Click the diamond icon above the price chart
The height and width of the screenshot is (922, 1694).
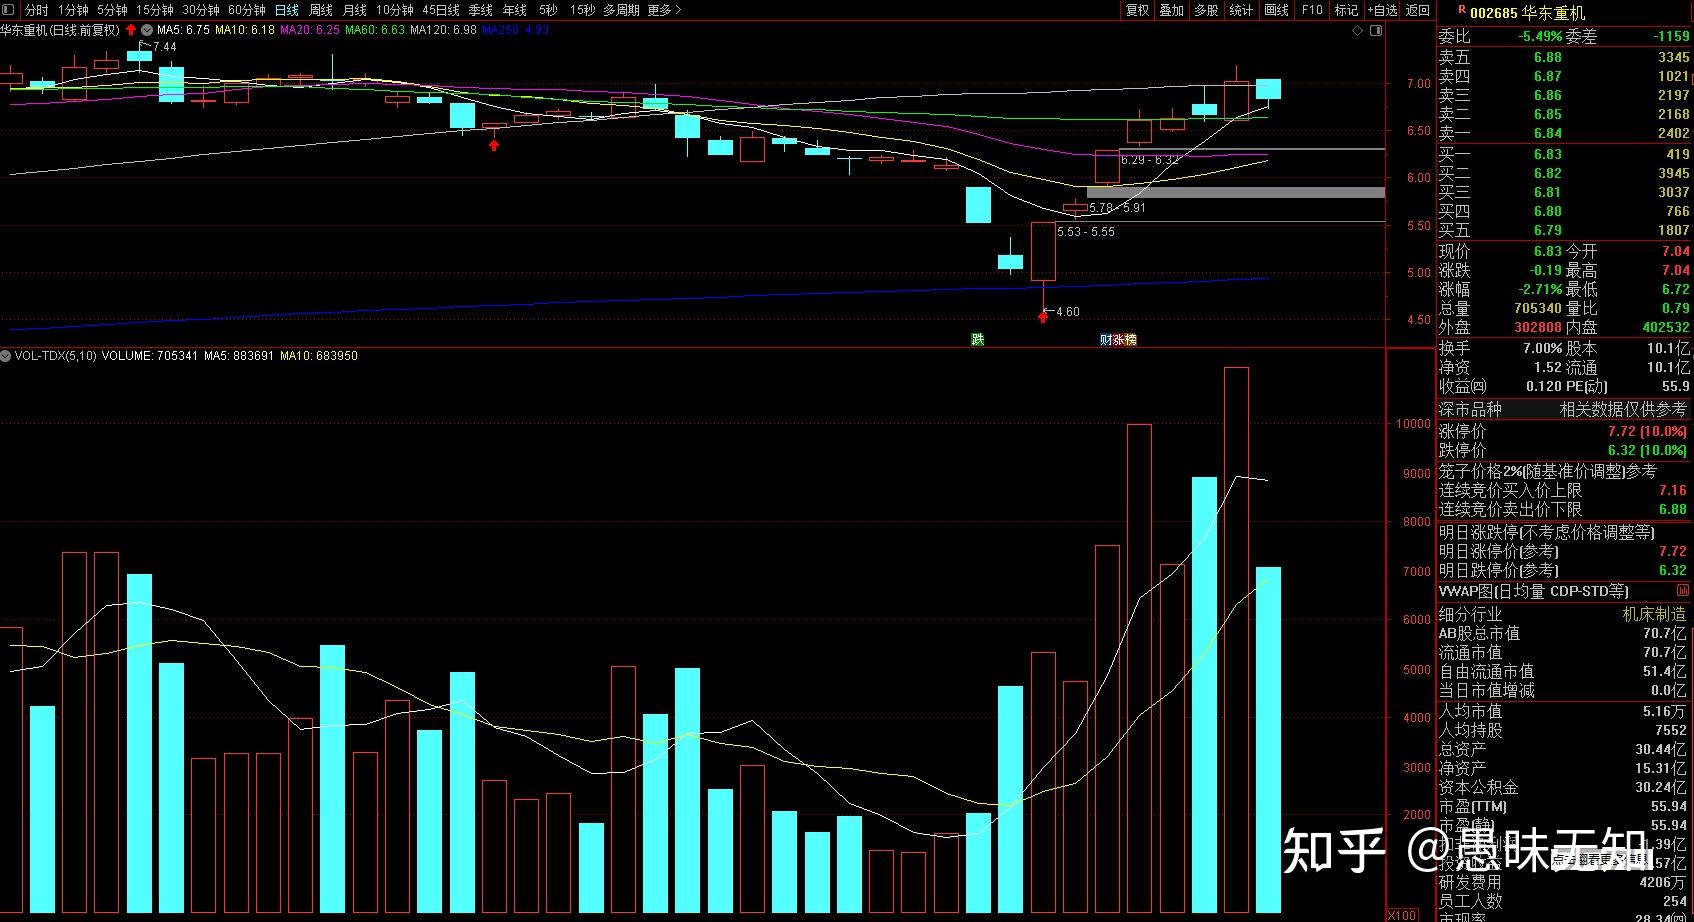coord(1357,31)
